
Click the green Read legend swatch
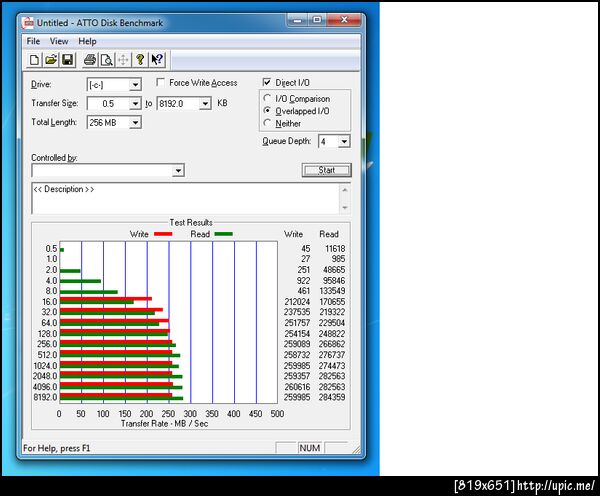coord(223,233)
